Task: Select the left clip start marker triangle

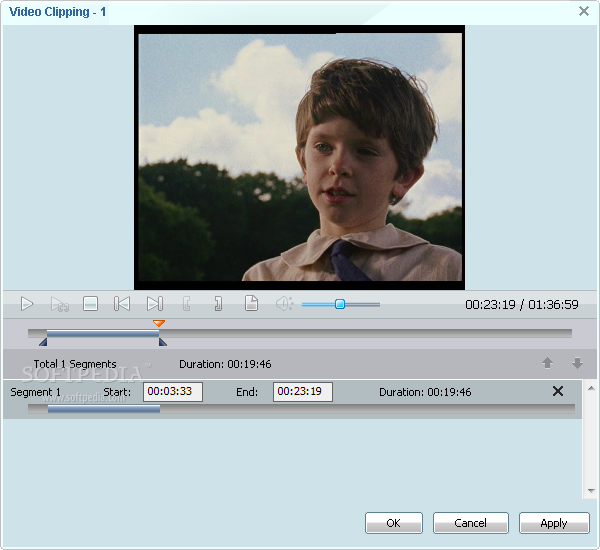Action: pyautogui.click(x=43, y=342)
